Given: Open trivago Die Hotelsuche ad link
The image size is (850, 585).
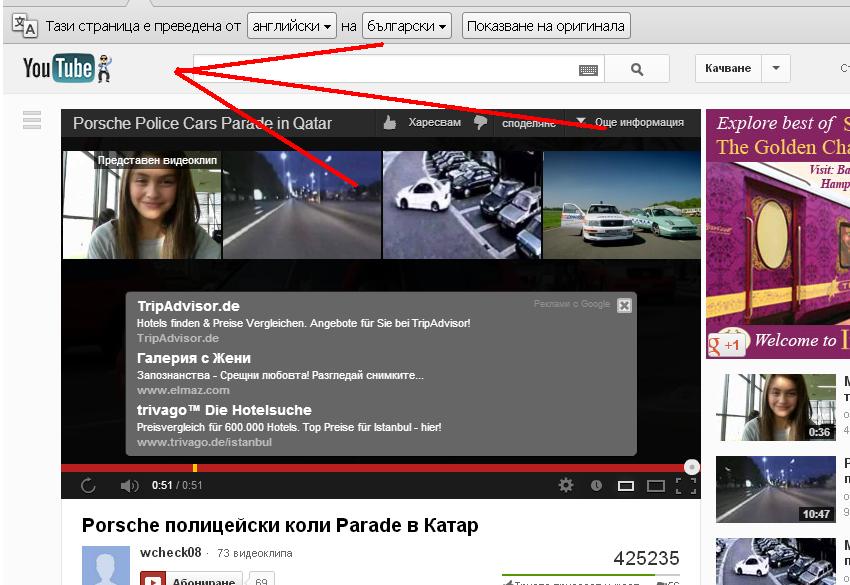Looking at the screenshot, I should coord(224,410).
